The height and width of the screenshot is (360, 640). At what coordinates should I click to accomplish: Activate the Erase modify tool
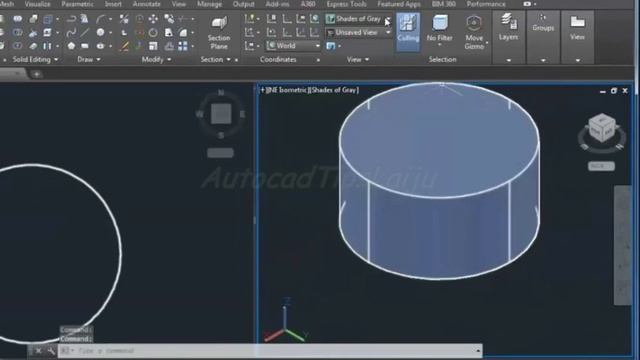tap(124, 46)
